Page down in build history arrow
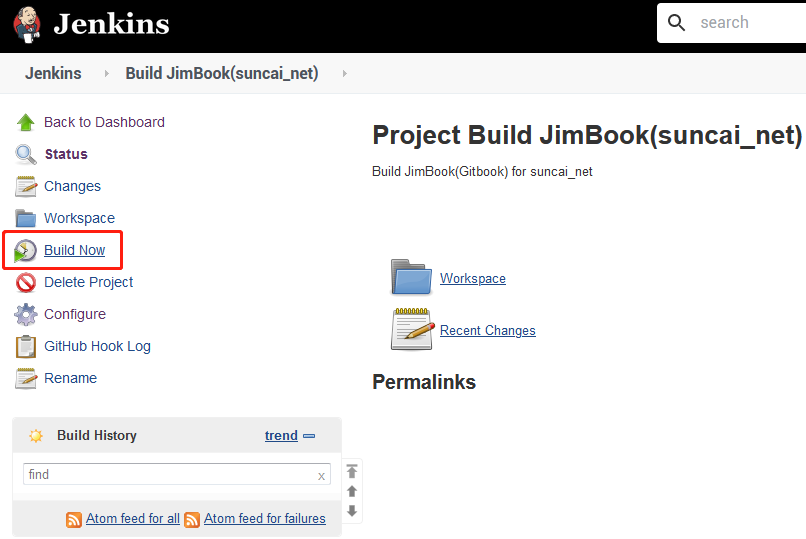Image resolution: width=806 pixels, height=539 pixels. (x=352, y=511)
